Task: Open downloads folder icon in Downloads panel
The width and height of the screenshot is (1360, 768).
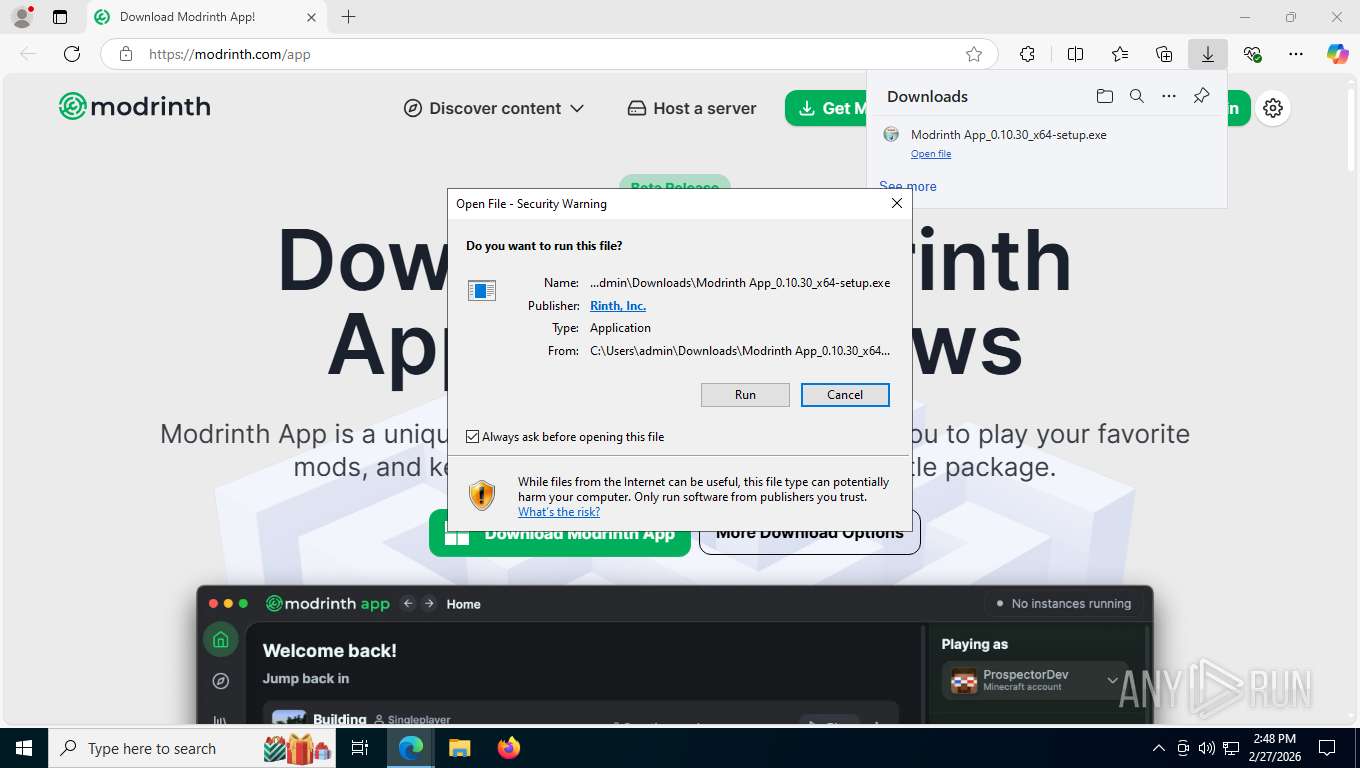Action: click(1104, 96)
